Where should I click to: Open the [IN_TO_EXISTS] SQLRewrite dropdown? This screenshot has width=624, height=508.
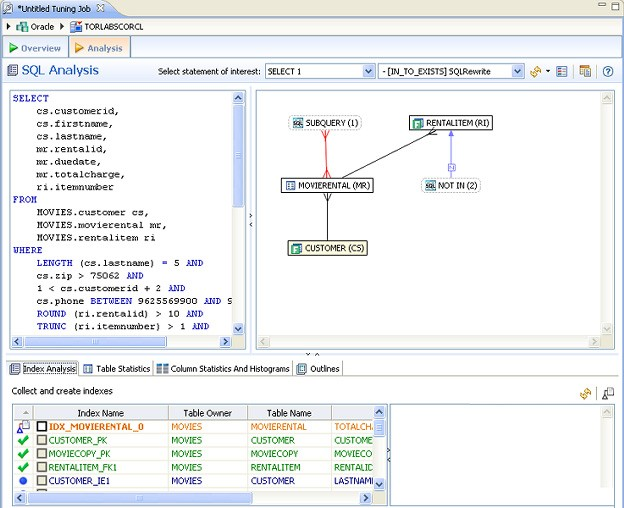pyautogui.click(x=517, y=72)
